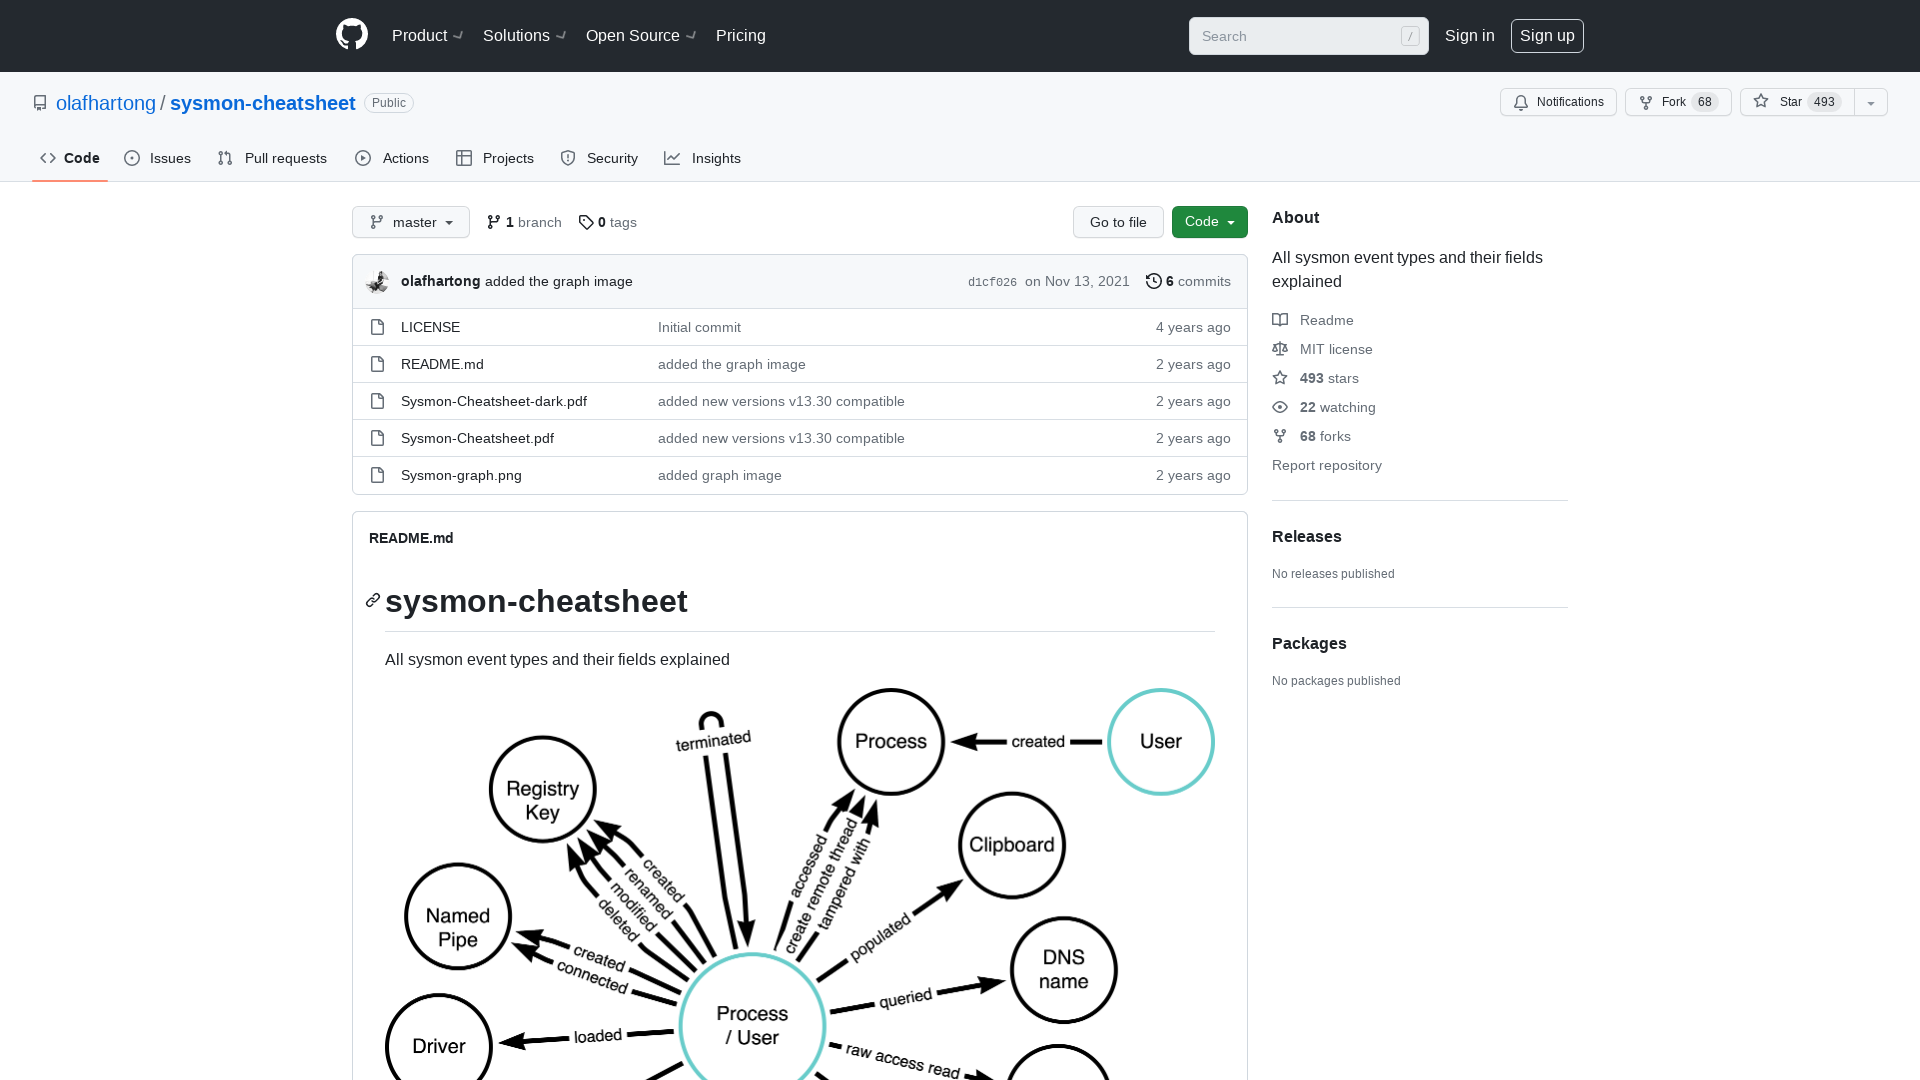Click the eye icon next to 22 watching
Viewport: 1920px width, 1080px height.
[1280, 407]
